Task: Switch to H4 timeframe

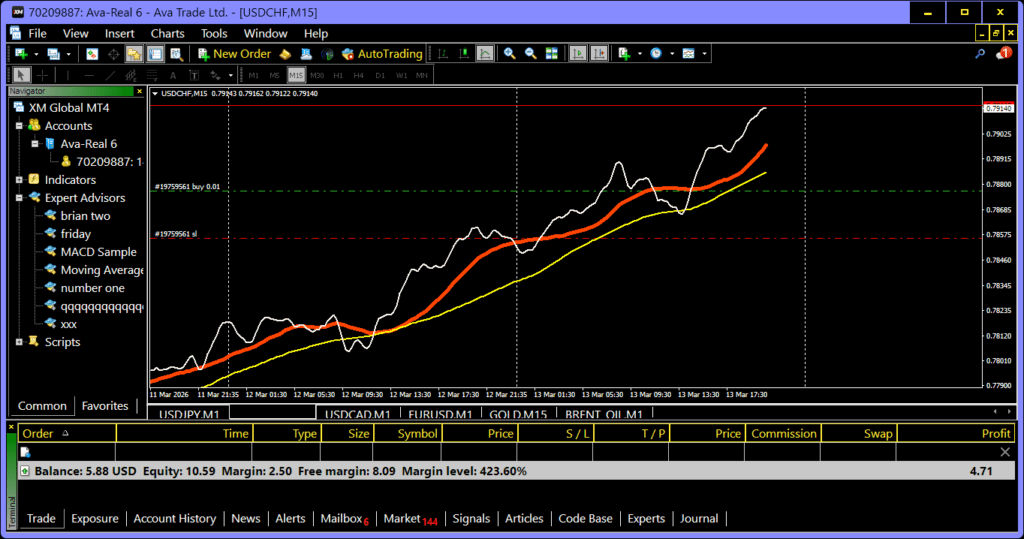Action: pyautogui.click(x=359, y=75)
